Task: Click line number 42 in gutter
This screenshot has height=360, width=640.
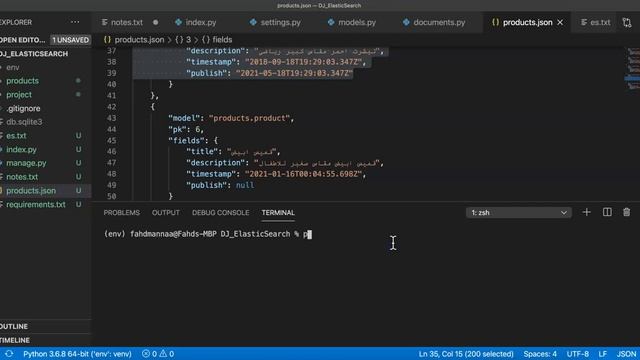Action: 111,107
